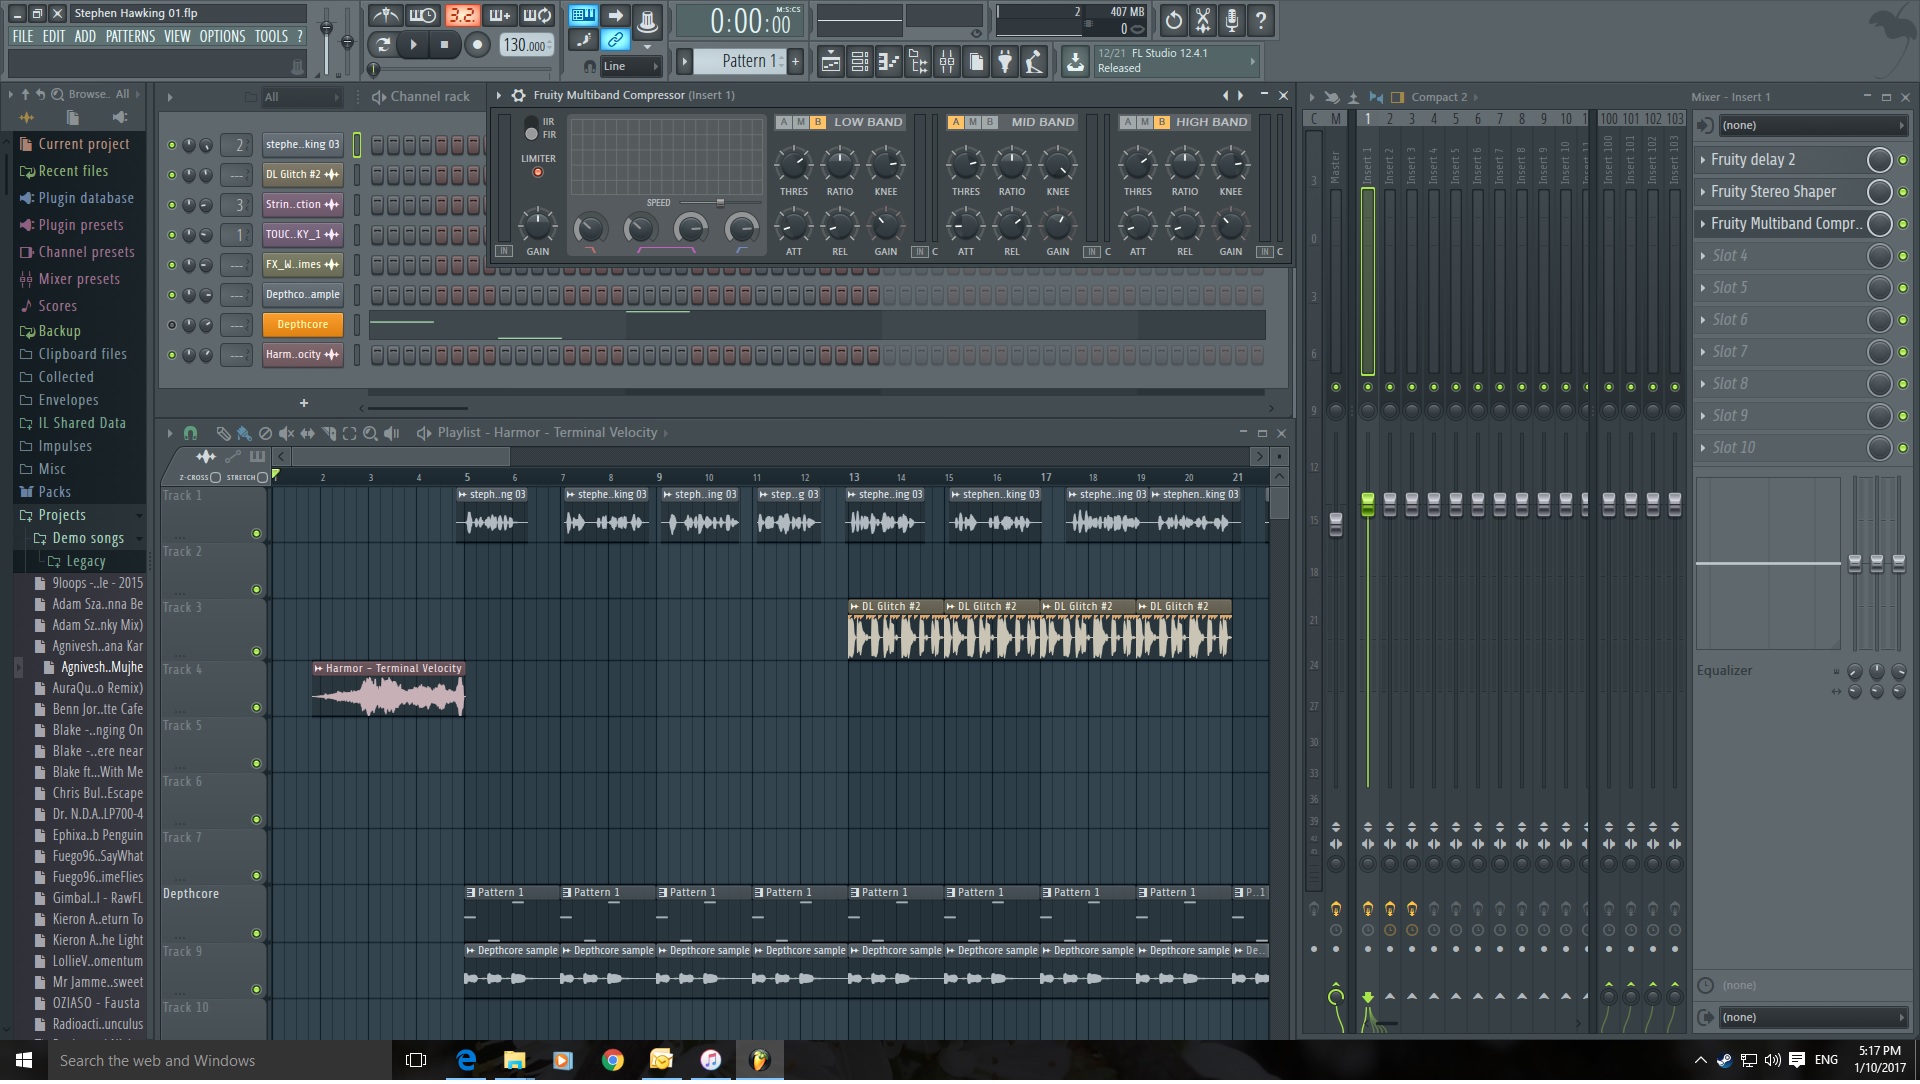Toggle the recording countdown 3.2 button
Viewport: 1920px width, 1084px height.
point(461,15)
